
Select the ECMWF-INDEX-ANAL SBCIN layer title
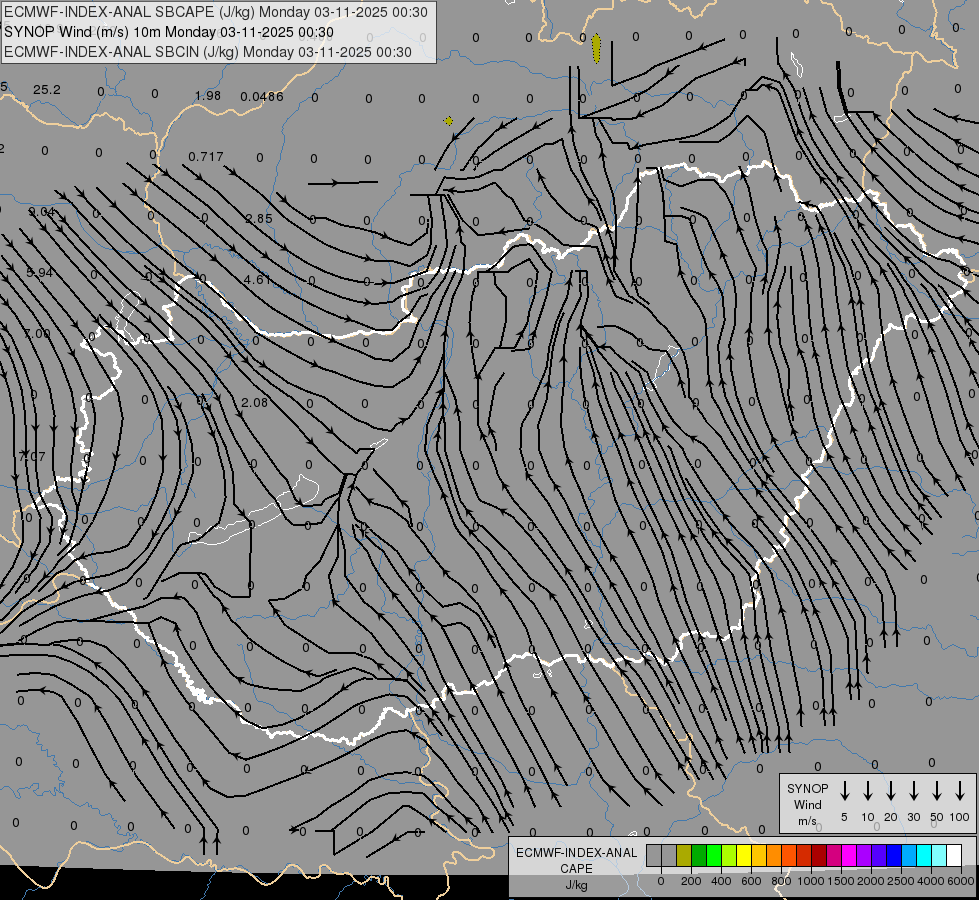coord(208,52)
